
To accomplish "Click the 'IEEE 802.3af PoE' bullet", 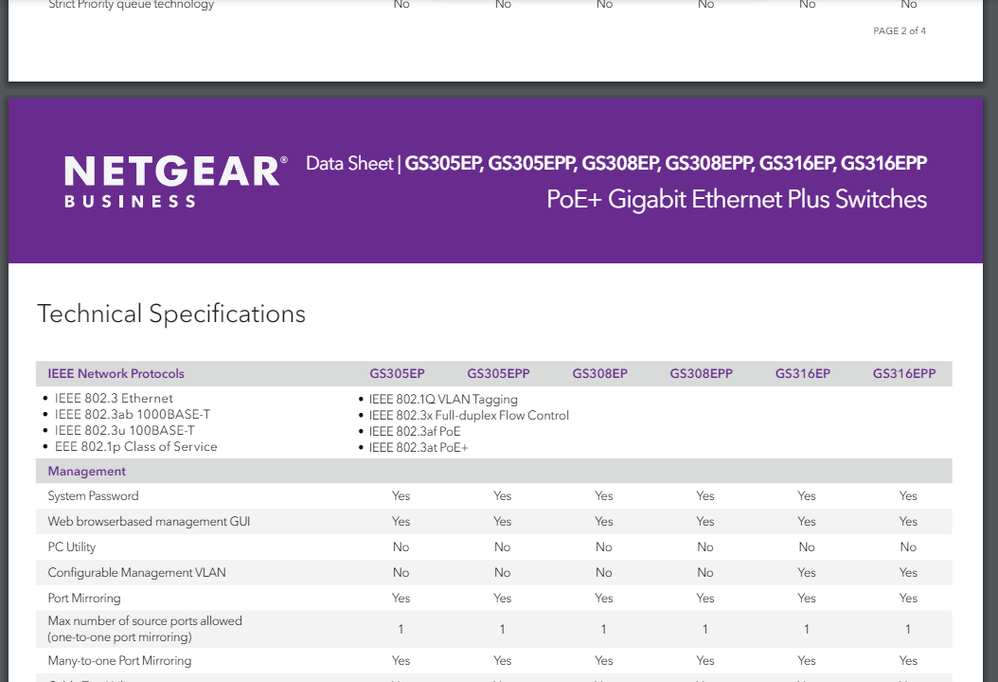I will point(414,431).
